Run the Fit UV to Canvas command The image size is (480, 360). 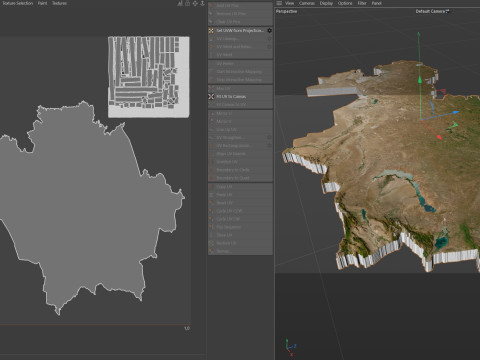240,97
